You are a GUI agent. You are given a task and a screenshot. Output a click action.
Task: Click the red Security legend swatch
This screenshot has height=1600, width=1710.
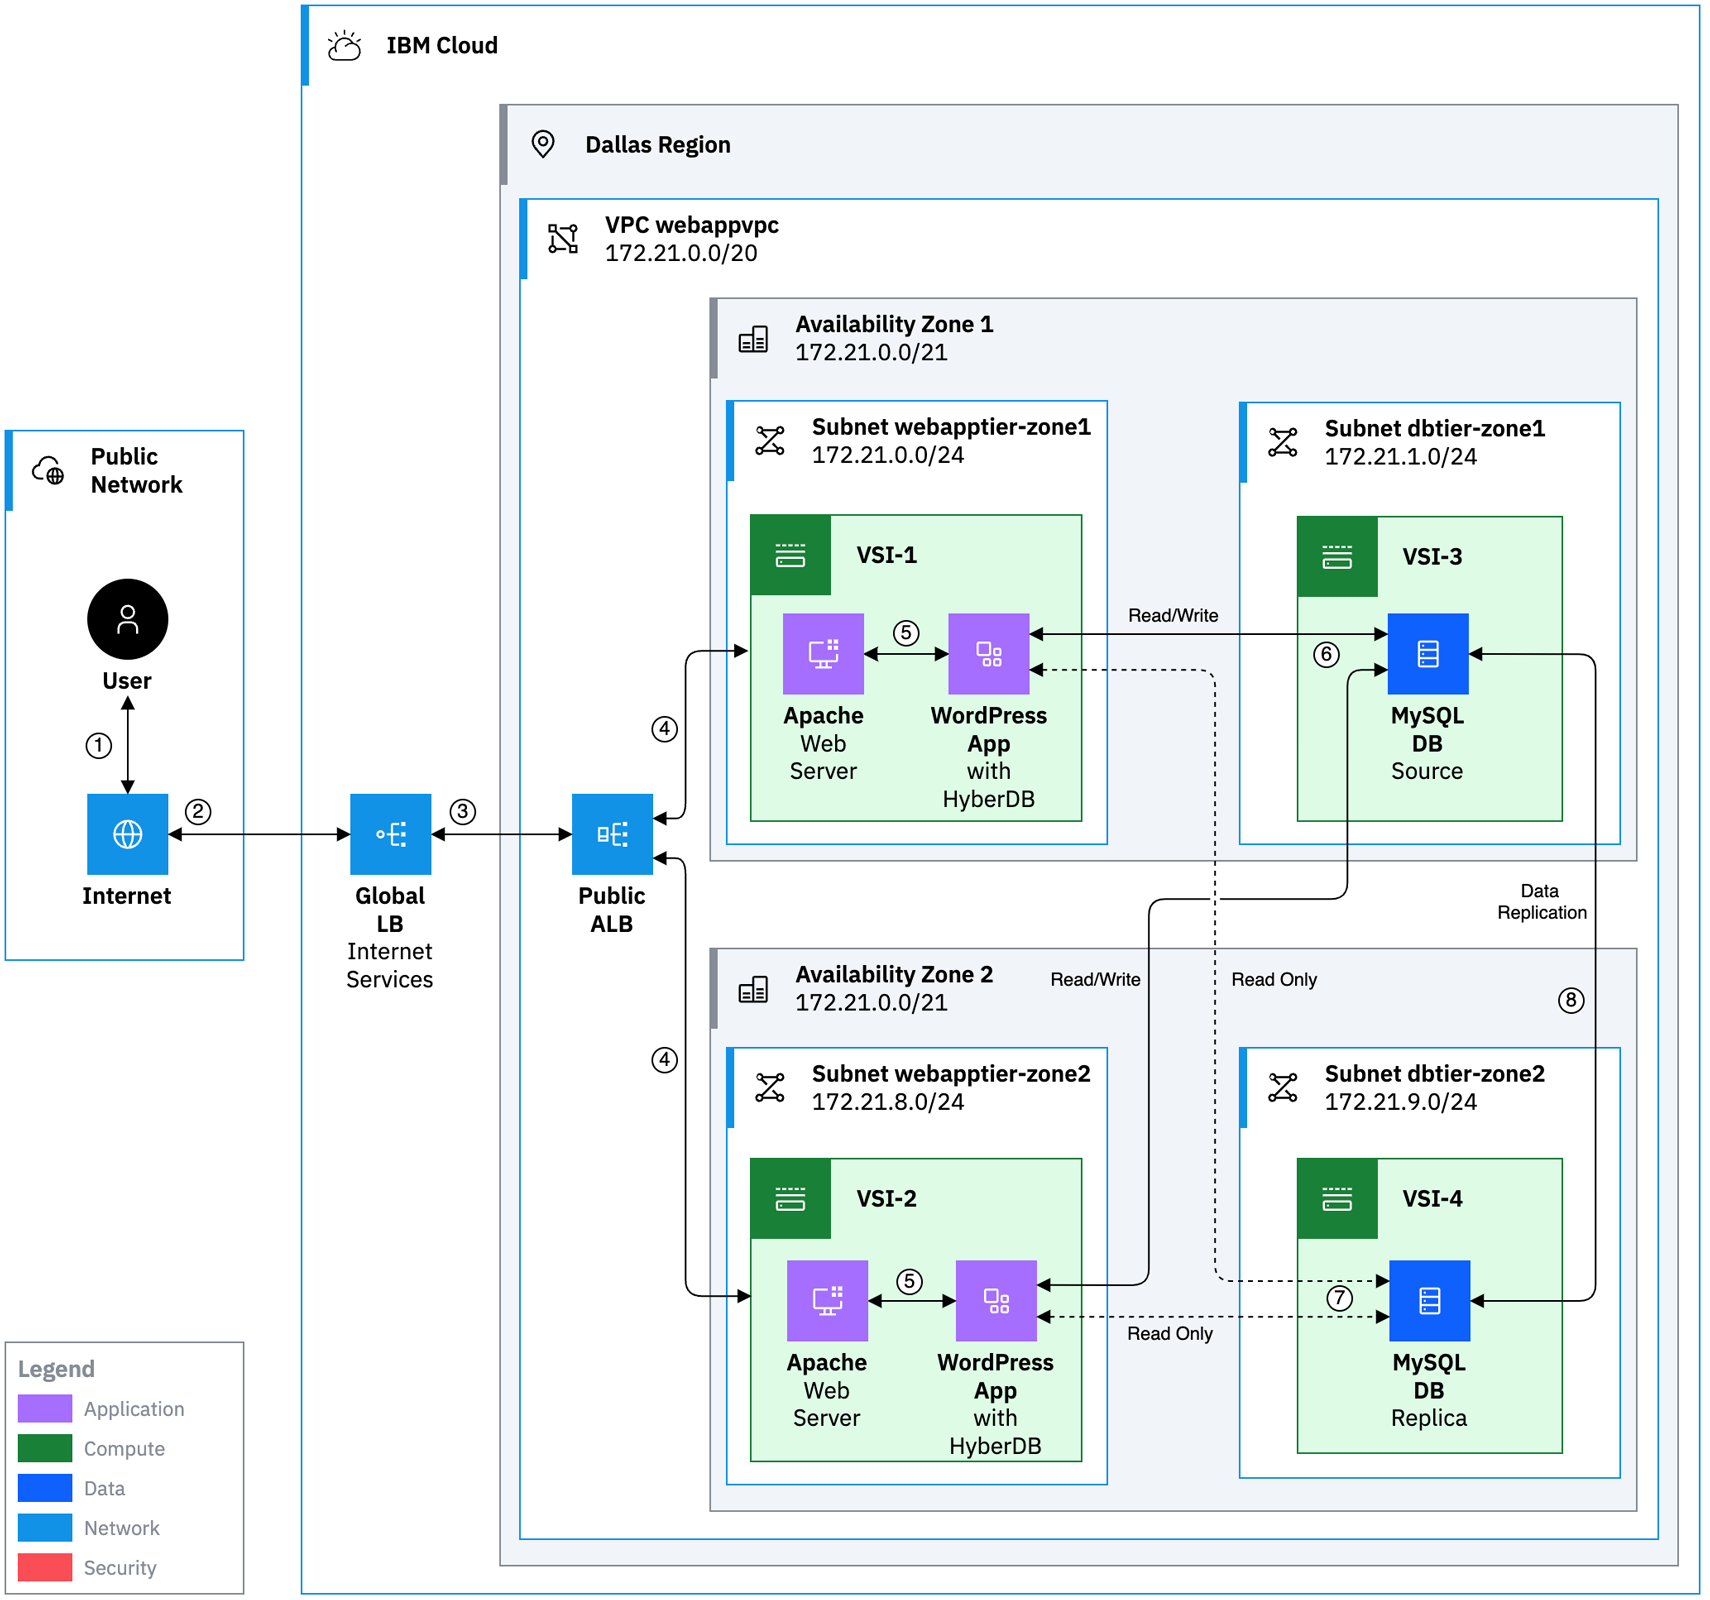tap(45, 1568)
